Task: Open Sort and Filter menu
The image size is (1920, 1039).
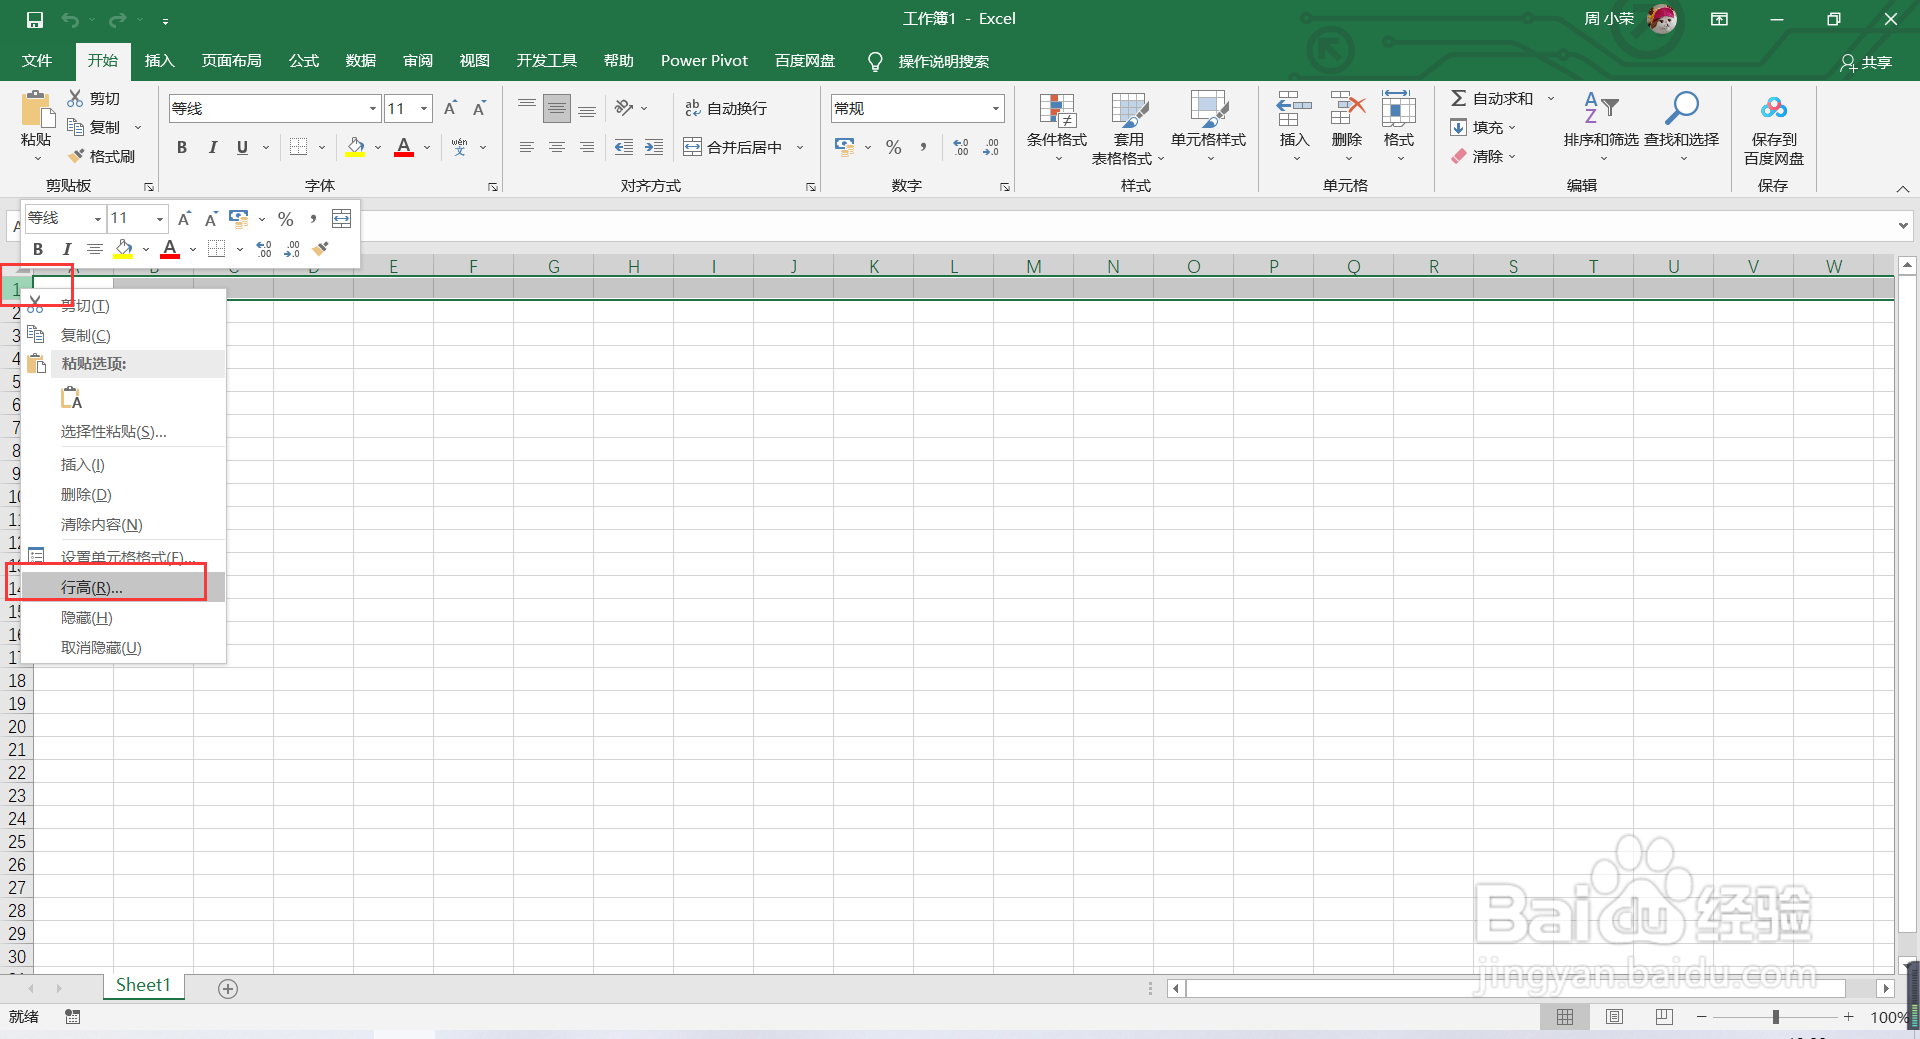Action: (1601, 127)
